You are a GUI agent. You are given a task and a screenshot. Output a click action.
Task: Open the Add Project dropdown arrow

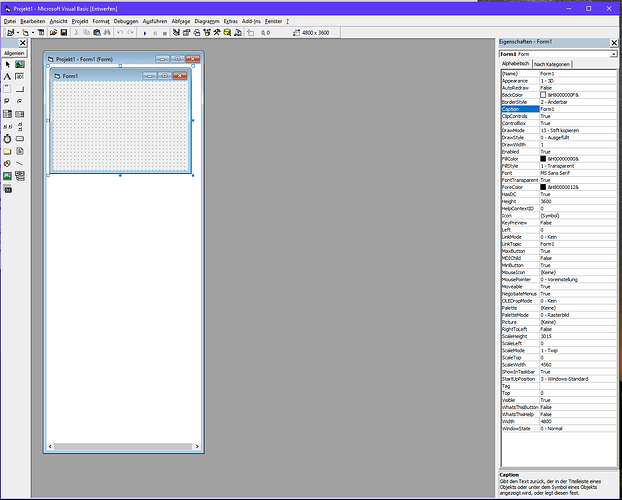[18, 33]
